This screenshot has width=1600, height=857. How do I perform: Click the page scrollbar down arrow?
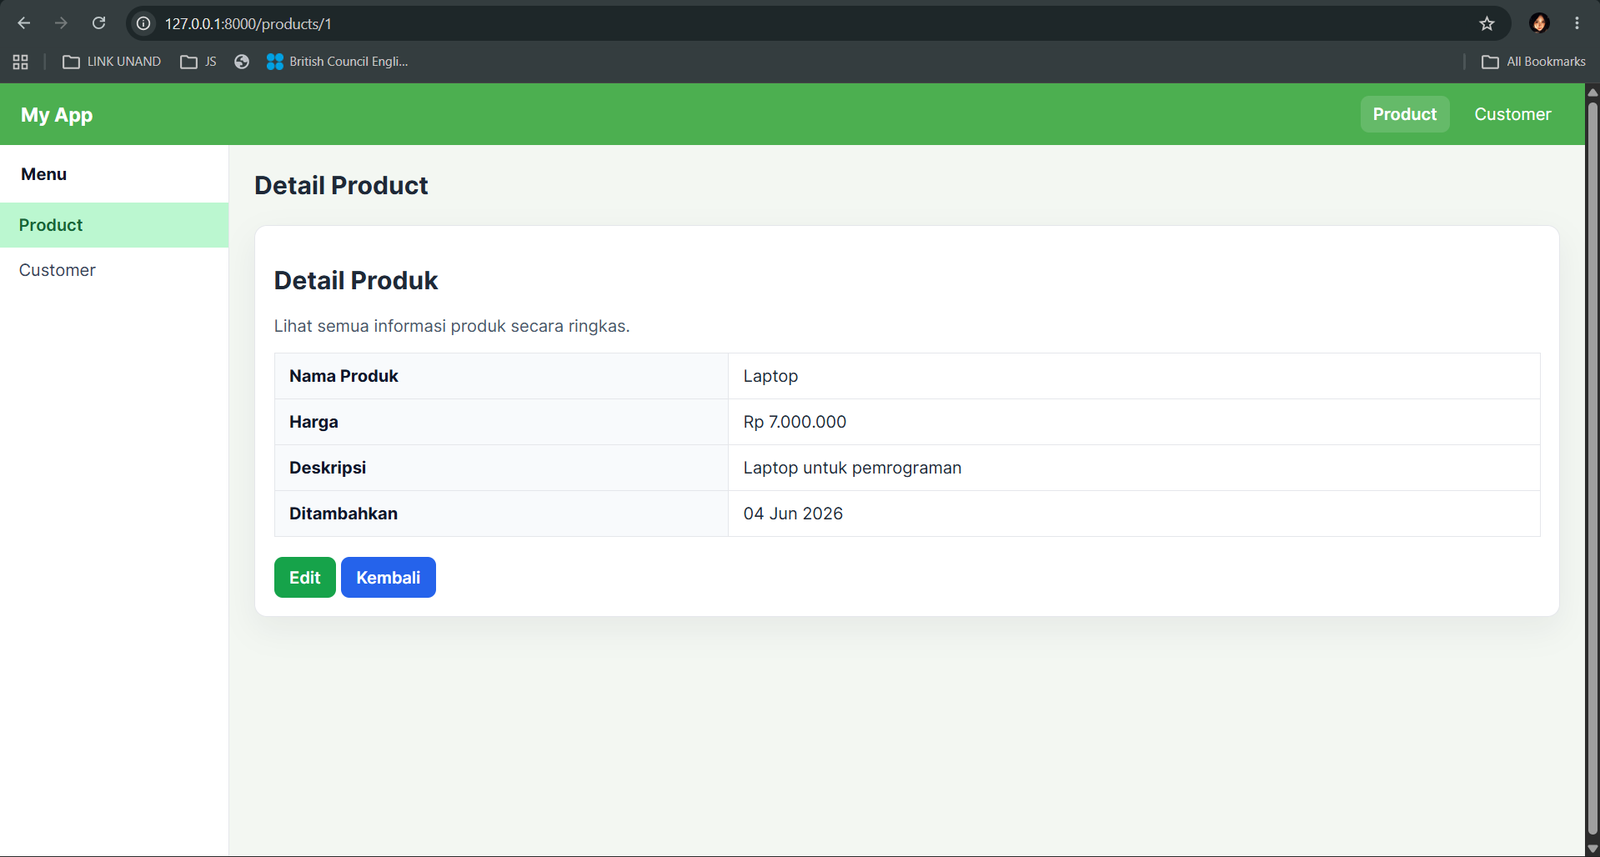tap(1592, 849)
